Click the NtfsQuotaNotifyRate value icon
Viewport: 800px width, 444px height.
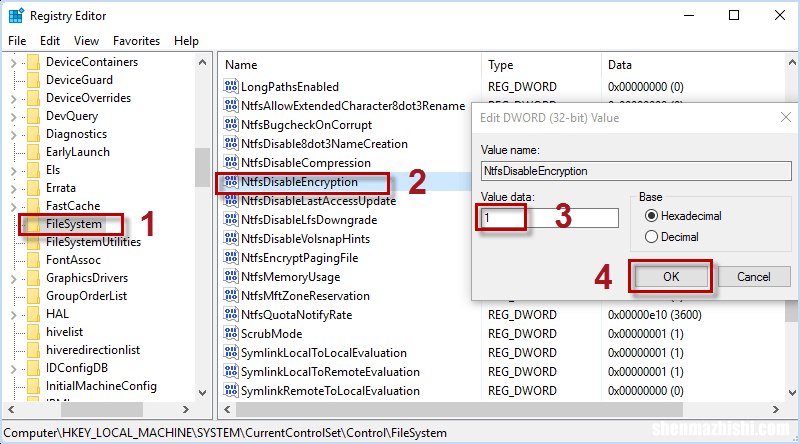231,314
